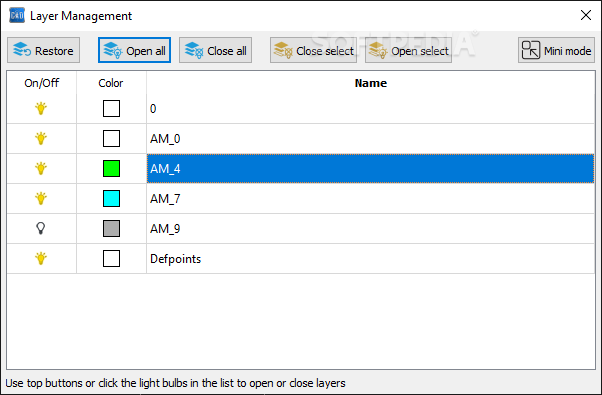Click the AM_0 white color swatch
602x395 pixels.
pyautogui.click(x=111, y=139)
